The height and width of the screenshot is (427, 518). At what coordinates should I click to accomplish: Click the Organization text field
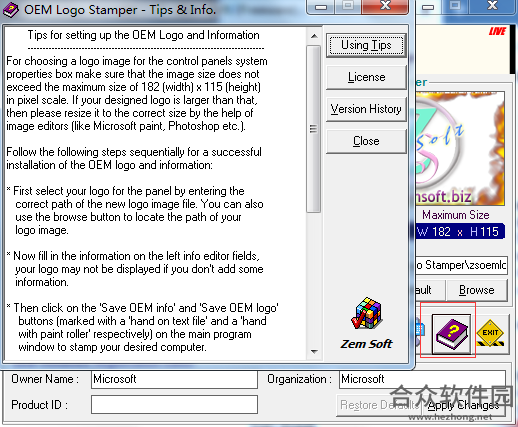[x=422, y=379]
